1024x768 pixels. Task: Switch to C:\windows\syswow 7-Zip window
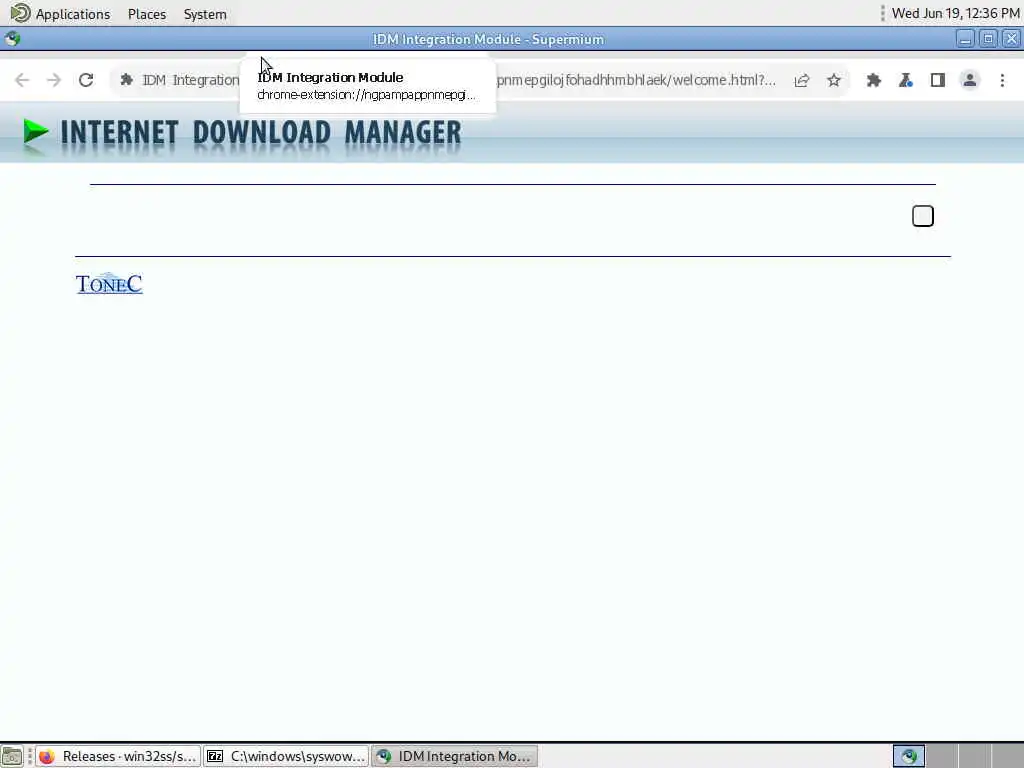coord(286,756)
